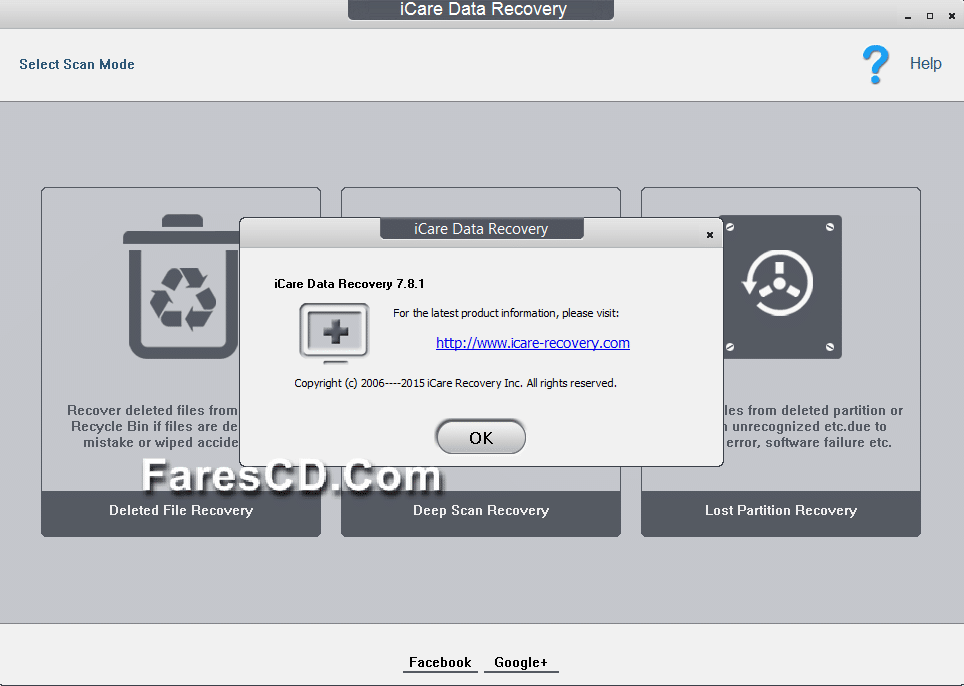Open the Help link text

pyautogui.click(x=925, y=63)
